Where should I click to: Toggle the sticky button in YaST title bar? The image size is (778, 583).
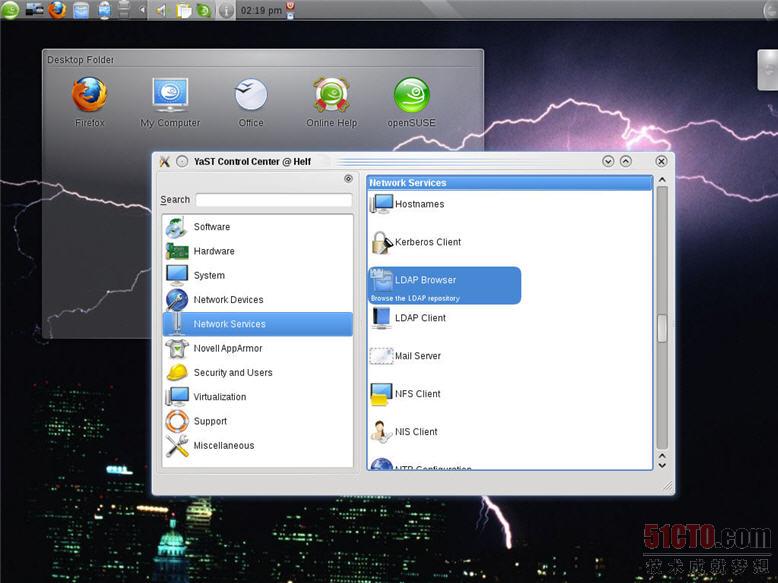click(182, 161)
